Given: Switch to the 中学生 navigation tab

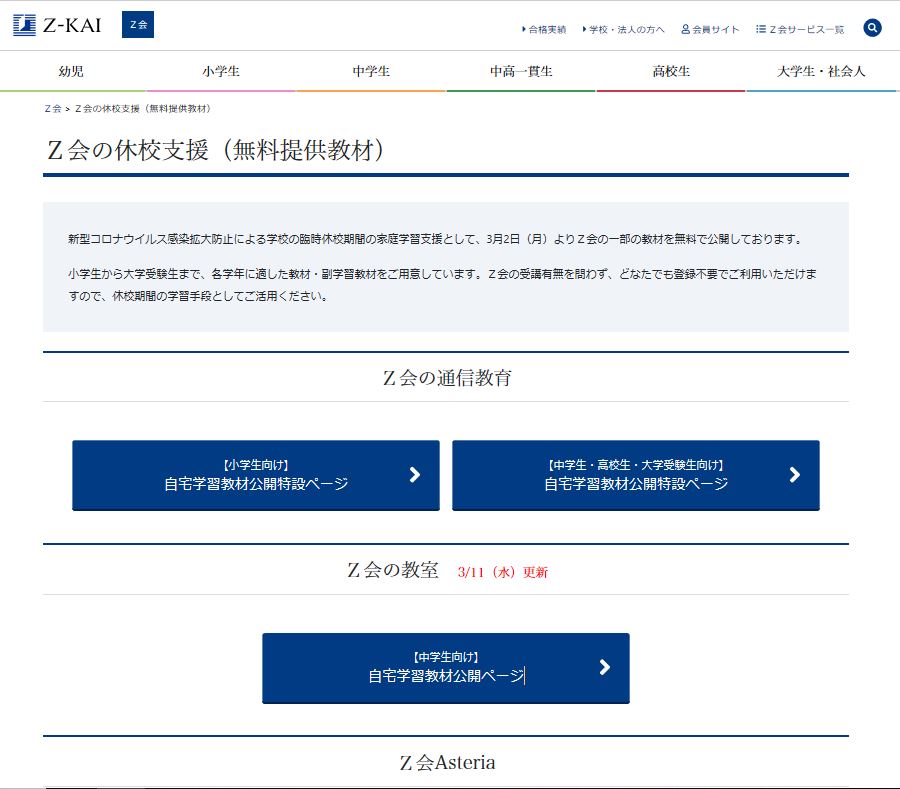Looking at the screenshot, I should (371, 72).
